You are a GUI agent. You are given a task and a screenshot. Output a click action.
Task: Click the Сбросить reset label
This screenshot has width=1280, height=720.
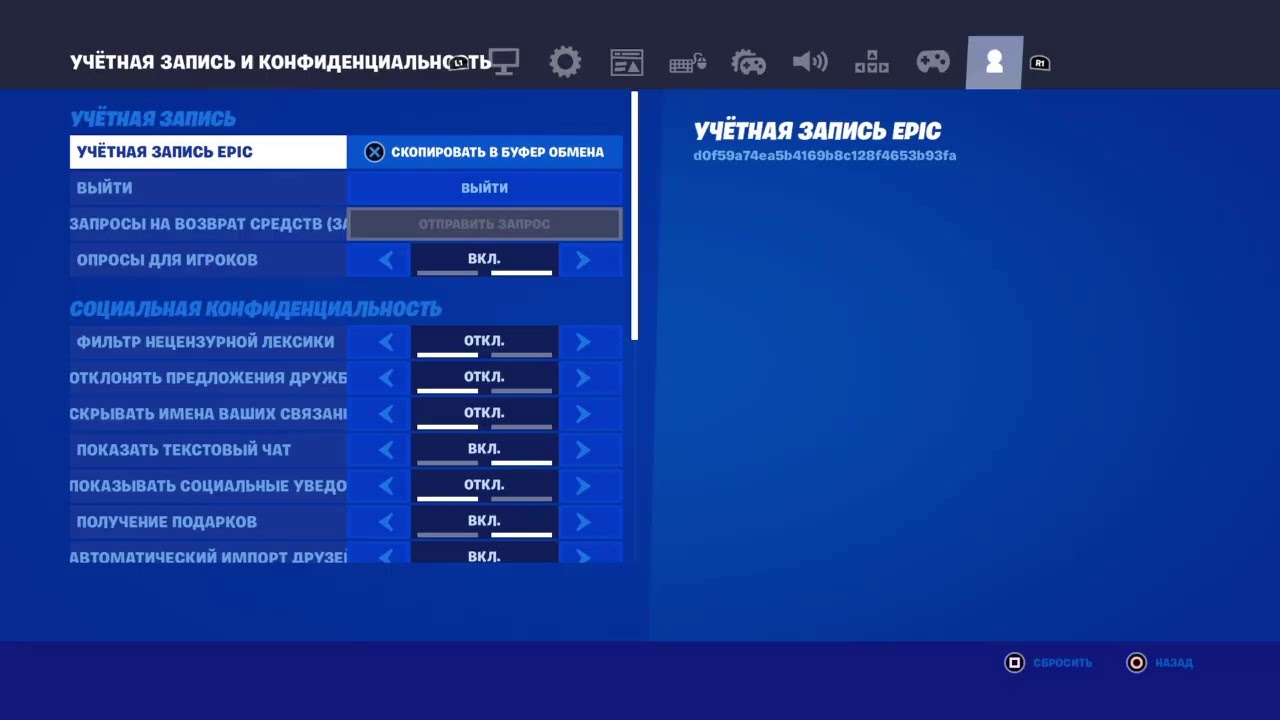point(1063,662)
